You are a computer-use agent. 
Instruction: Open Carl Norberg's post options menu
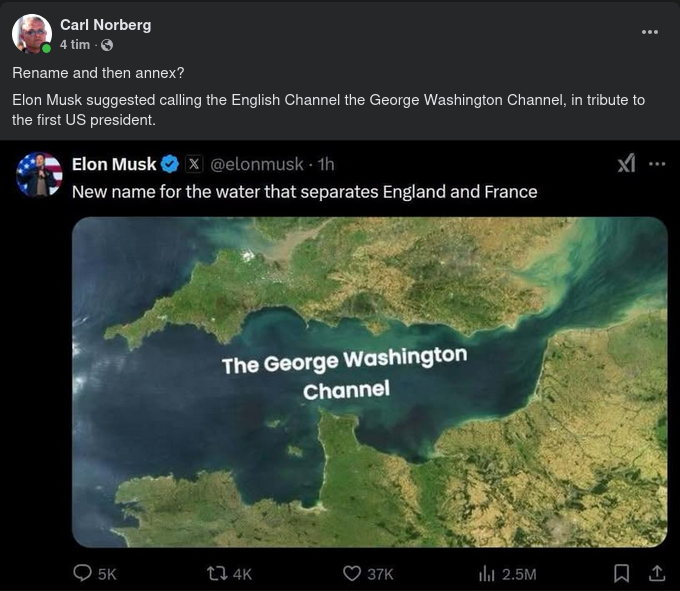pyautogui.click(x=650, y=32)
